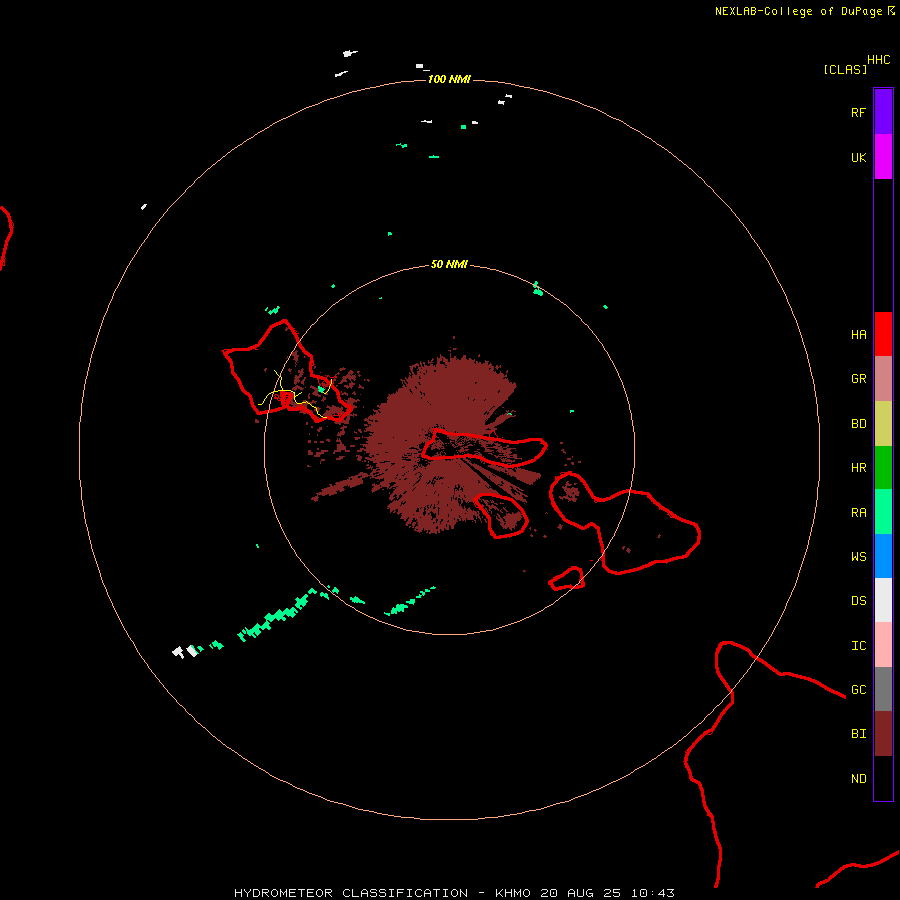Viewport: 900px width, 900px height.
Task: Click the [CLAS] units label
Action: coord(845,69)
